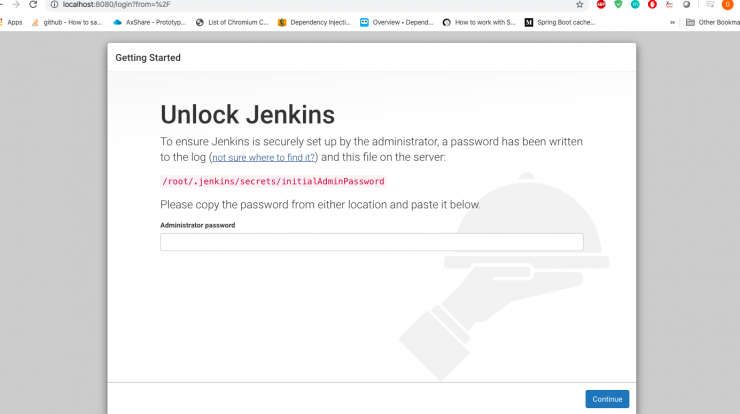This screenshot has height=414, width=740.
Task: Go forward with the arrow button
Action: tap(16, 5)
